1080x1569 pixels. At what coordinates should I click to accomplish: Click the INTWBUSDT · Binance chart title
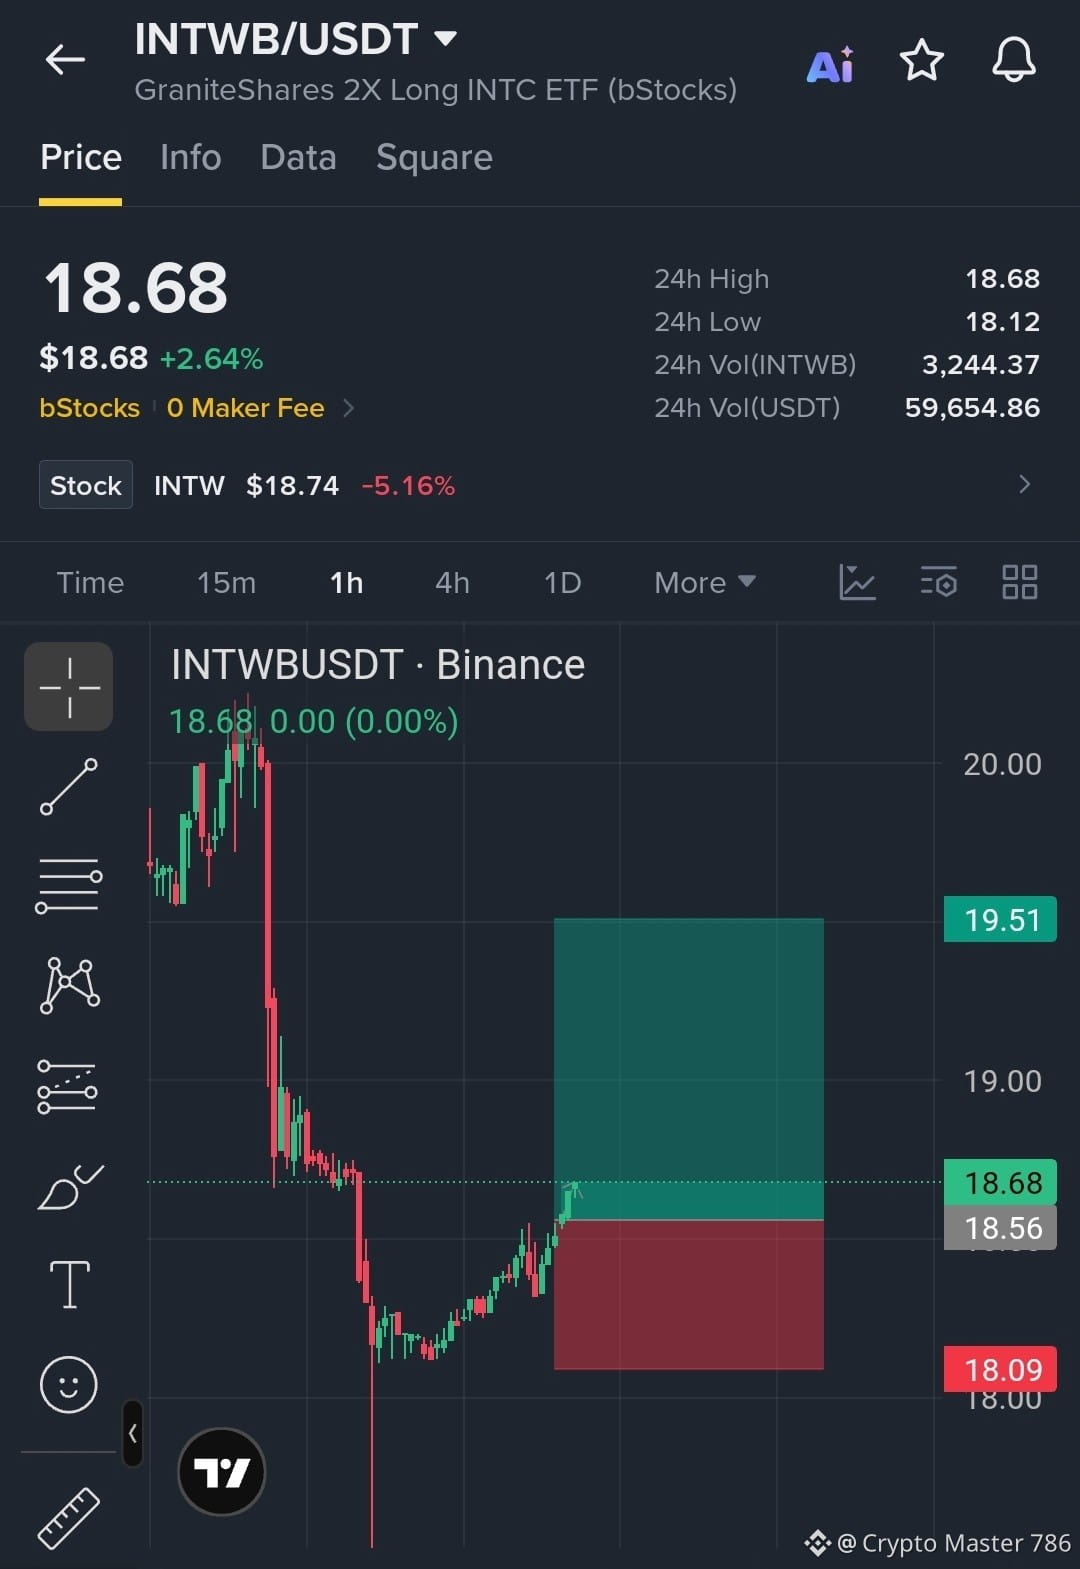[378, 665]
